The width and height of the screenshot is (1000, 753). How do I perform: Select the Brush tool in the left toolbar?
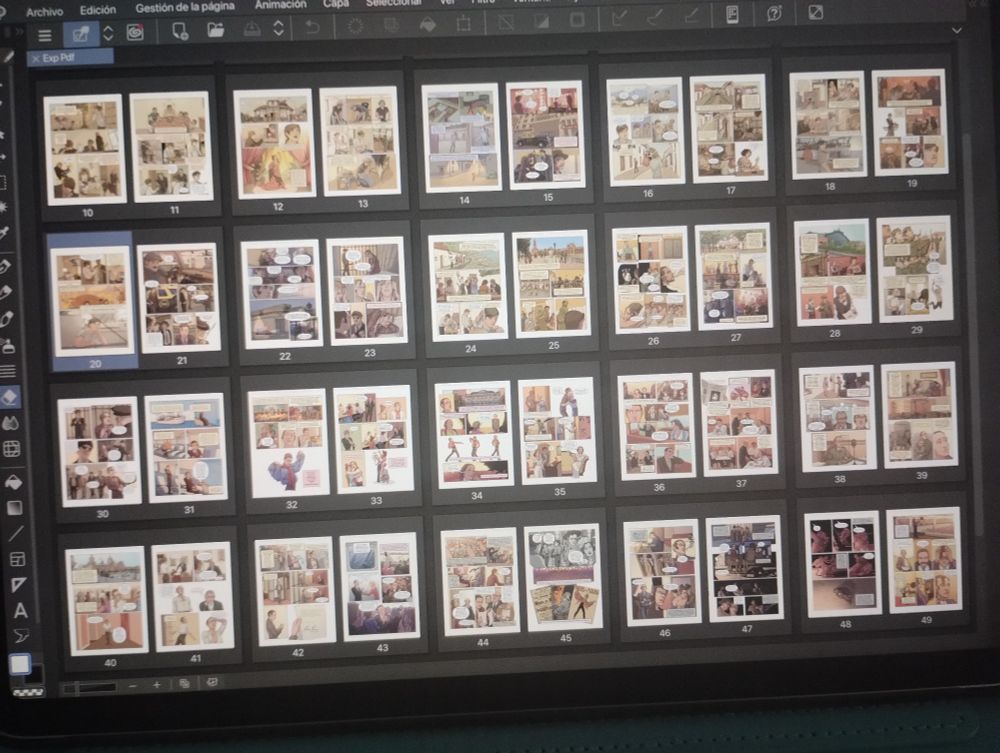coord(7,319)
